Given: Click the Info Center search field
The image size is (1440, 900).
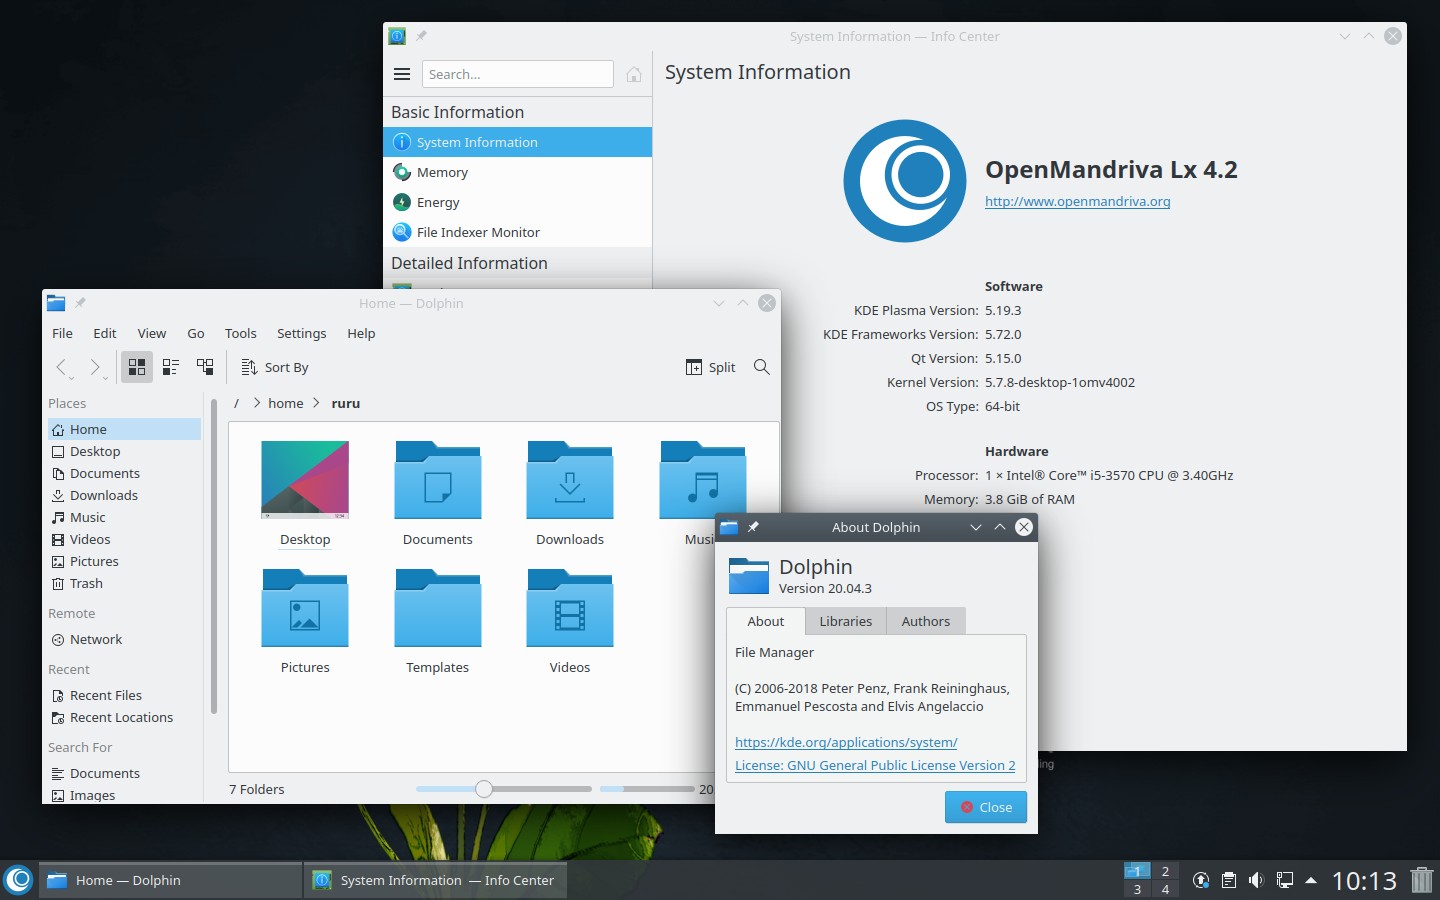Looking at the screenshot, I should coord(518,74).
